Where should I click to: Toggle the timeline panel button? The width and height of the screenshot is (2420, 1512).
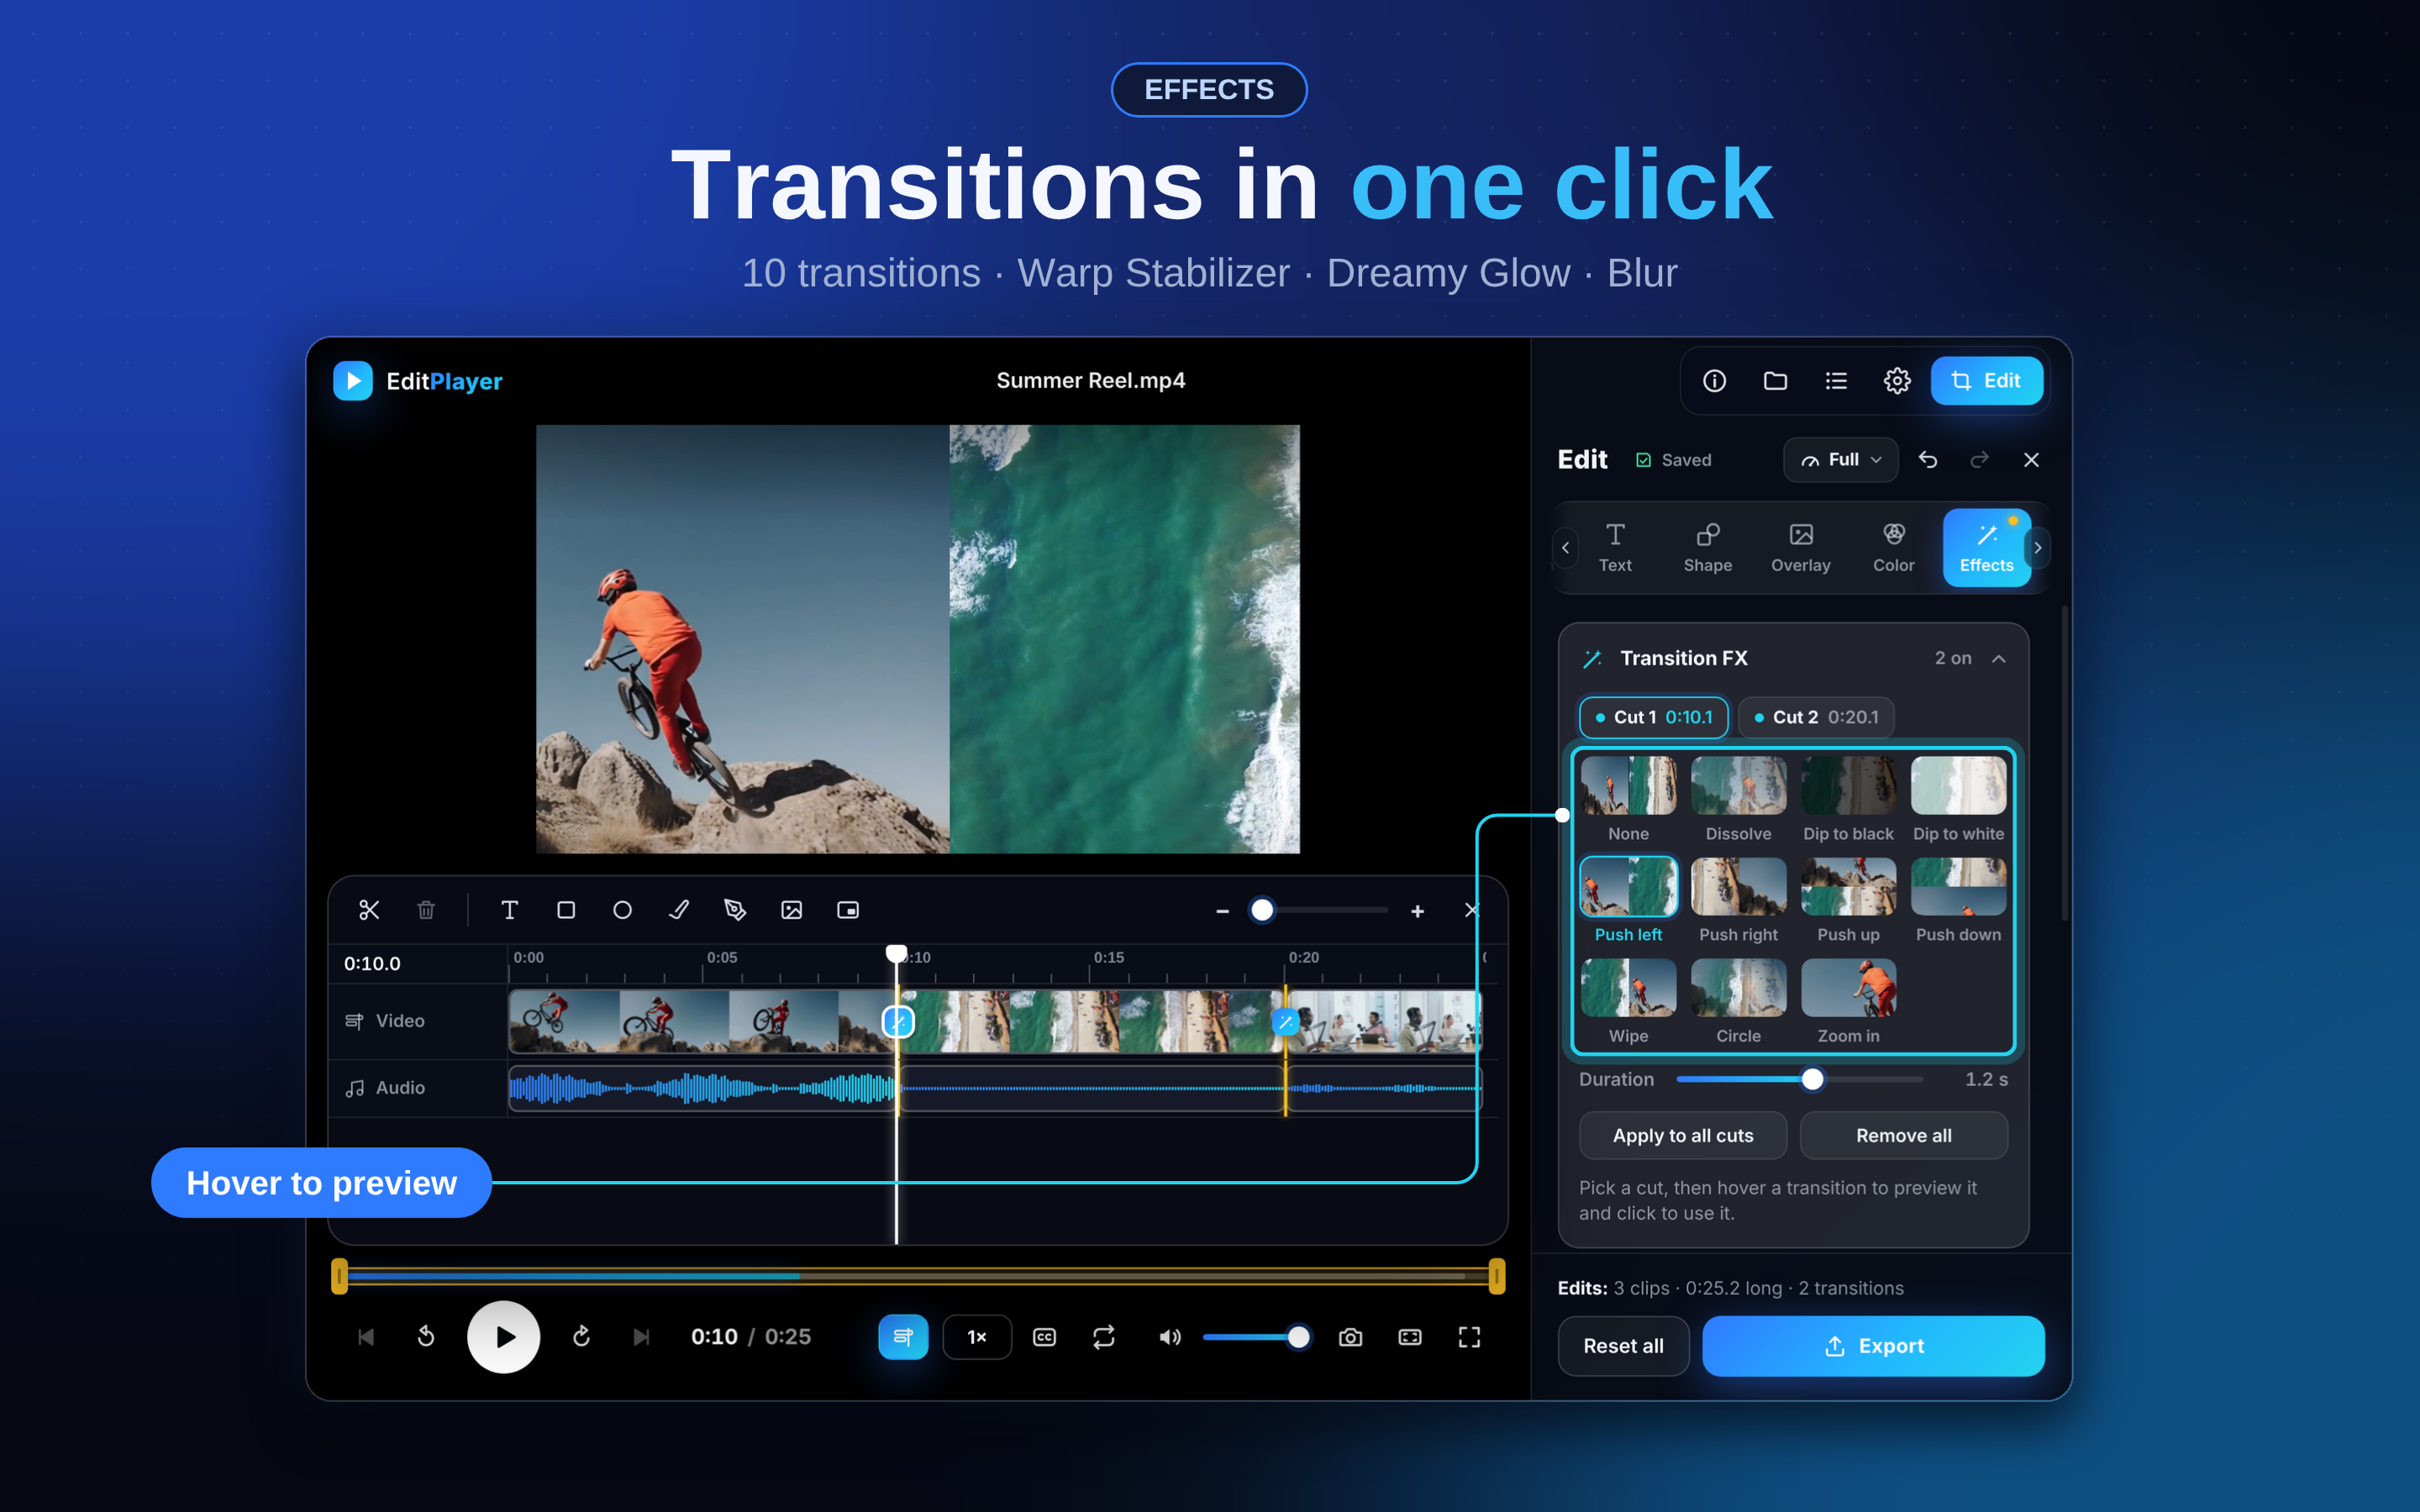click(903, 1337)
